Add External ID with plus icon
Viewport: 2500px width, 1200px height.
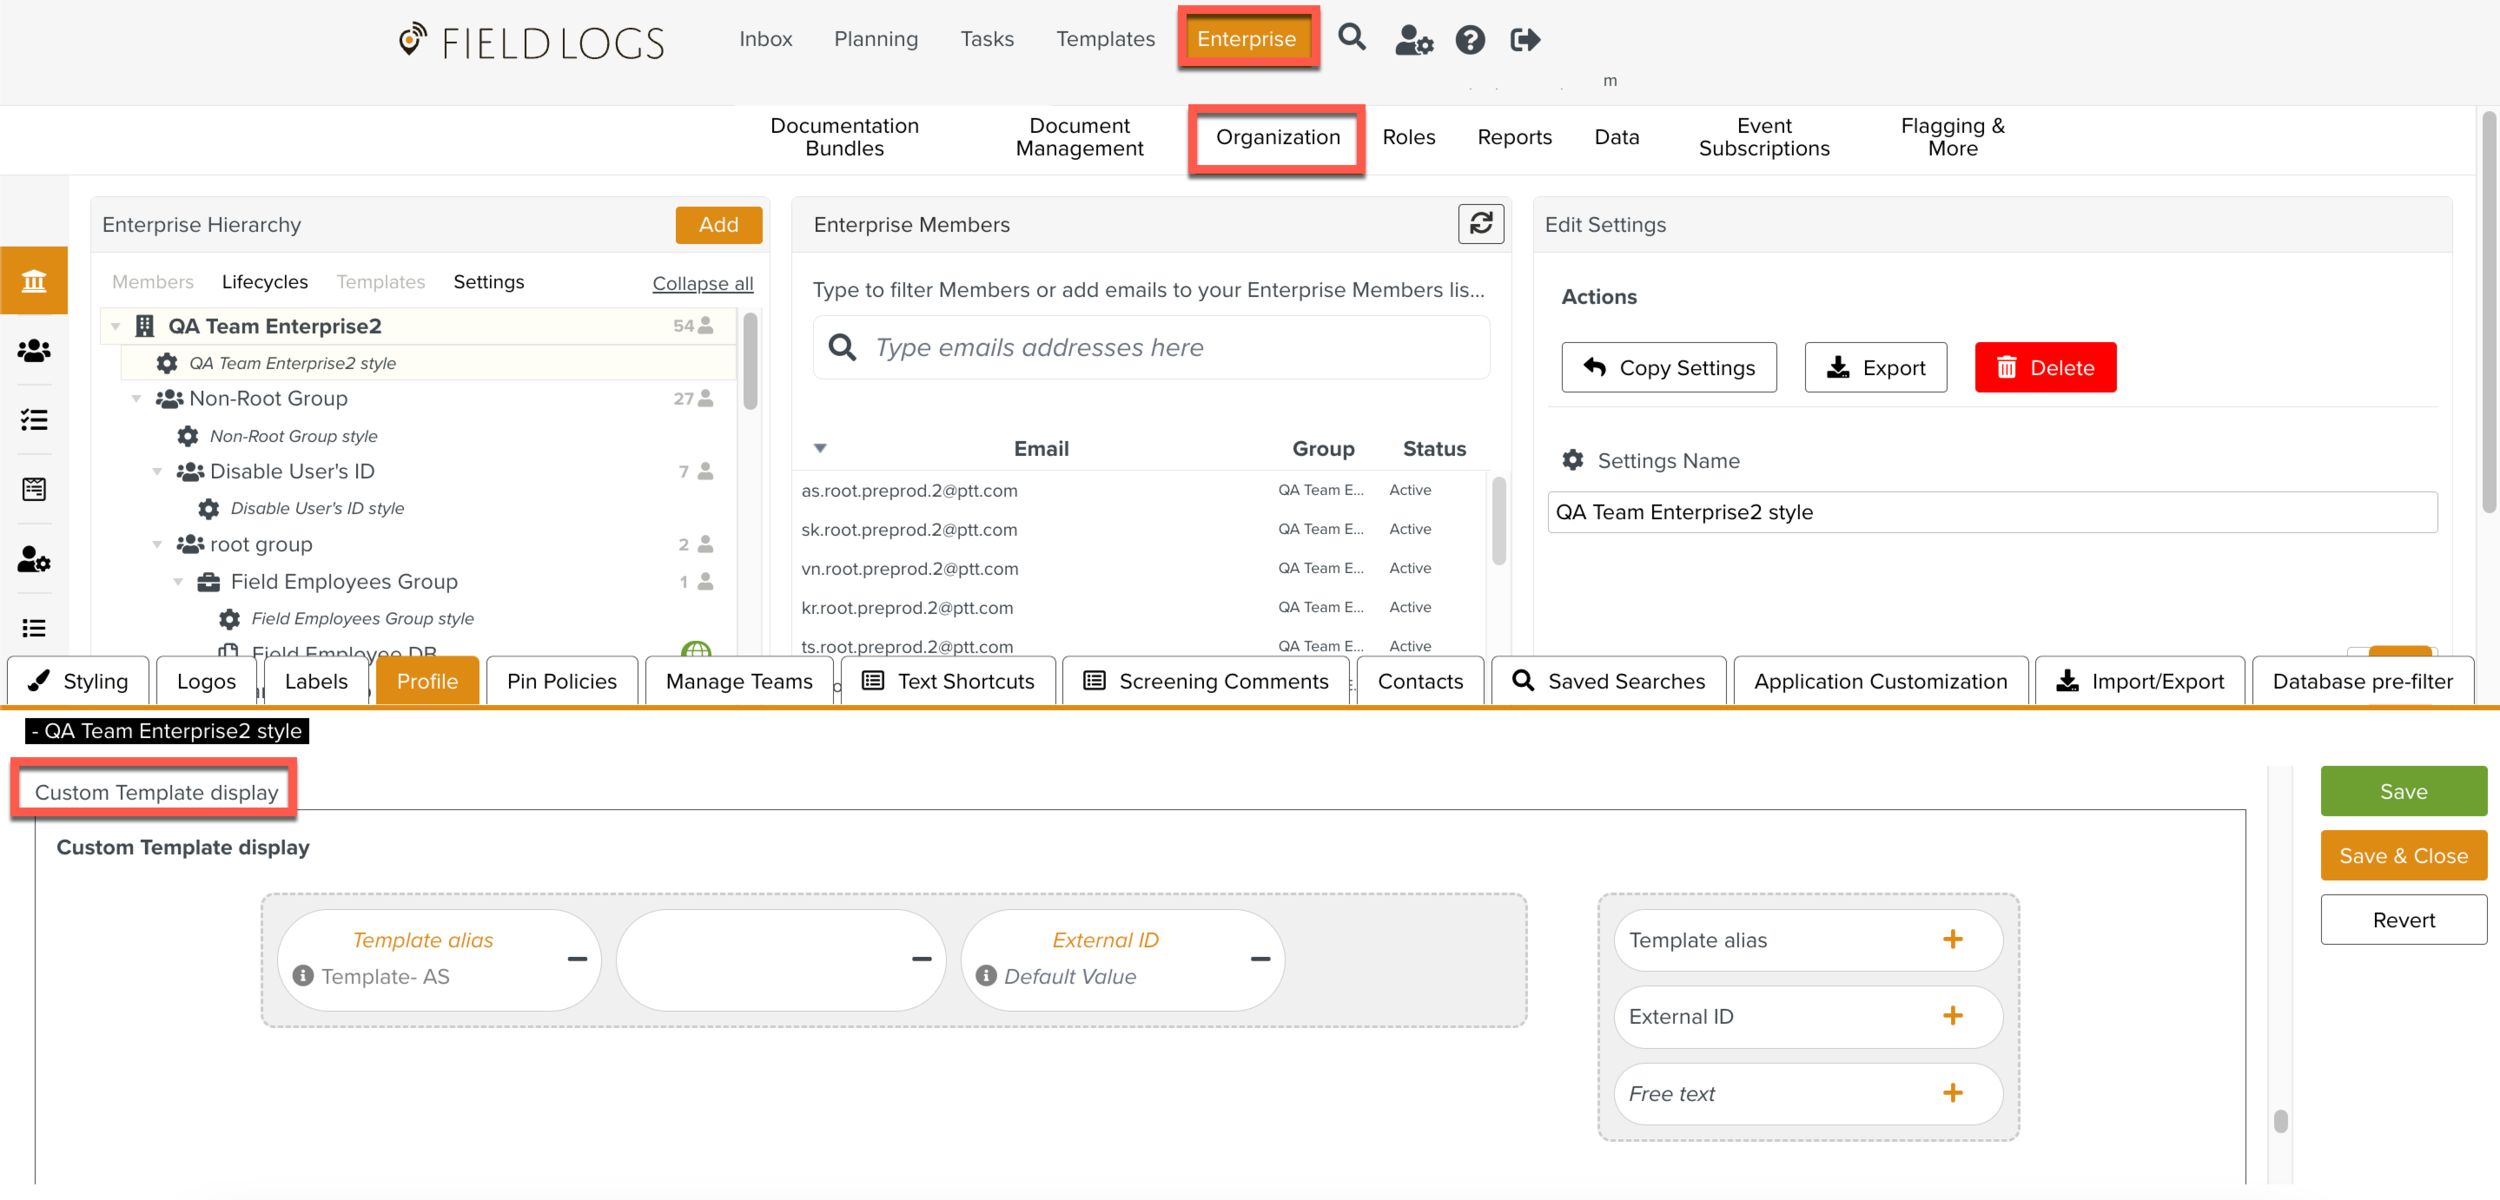[x=1952, y=1016]
